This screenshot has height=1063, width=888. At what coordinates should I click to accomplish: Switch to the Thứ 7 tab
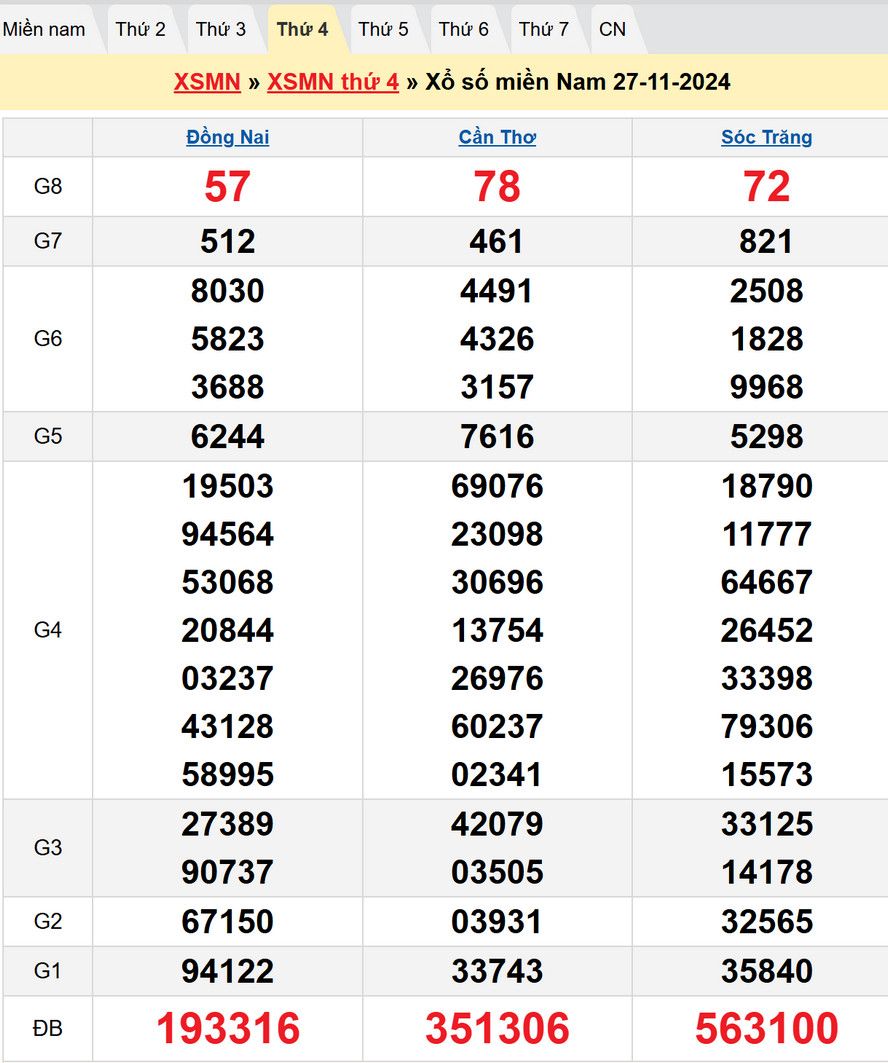544,29
